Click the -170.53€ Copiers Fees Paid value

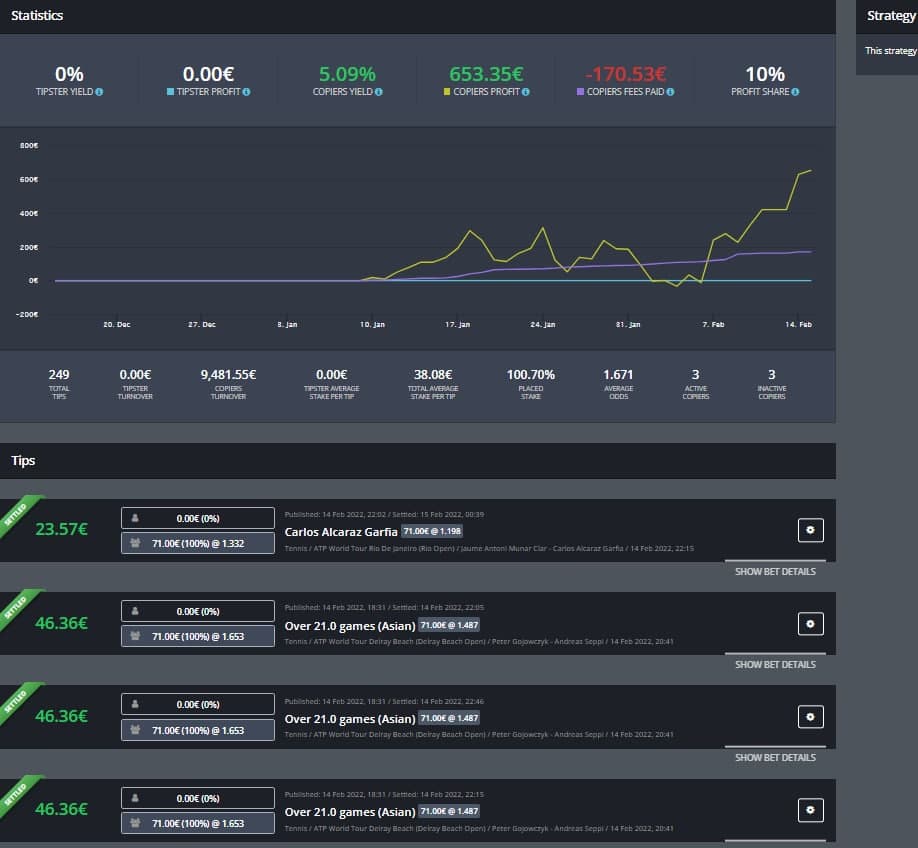(625, 74)
